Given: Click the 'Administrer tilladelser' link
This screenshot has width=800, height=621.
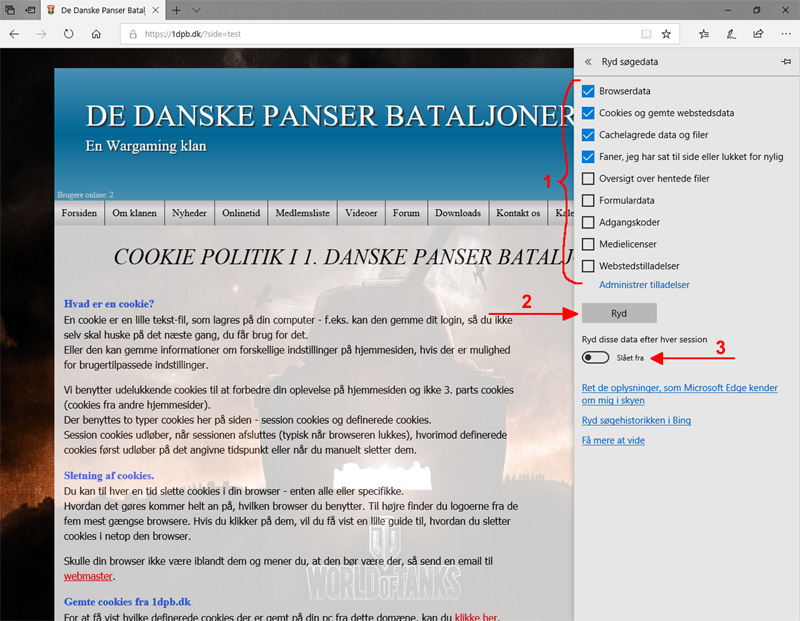Looking at the screenshot, I should click(x=643, y=285).
